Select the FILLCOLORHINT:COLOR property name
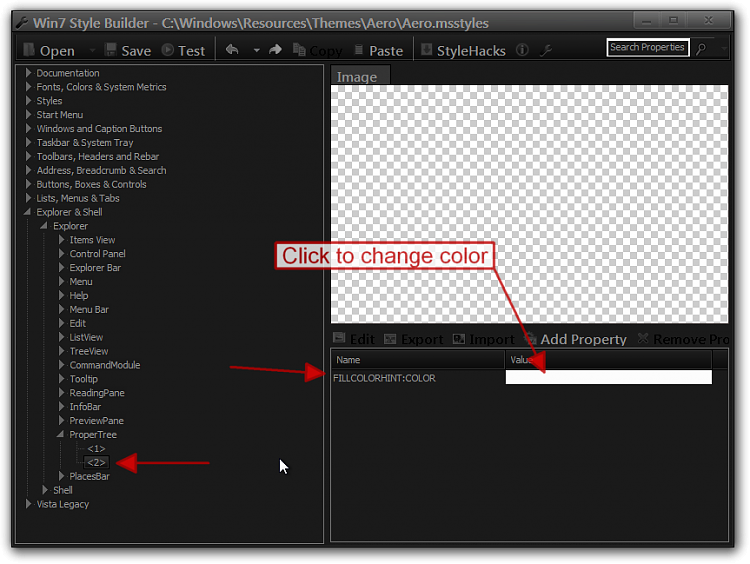The image size is (750, 564). click(385, 378)
